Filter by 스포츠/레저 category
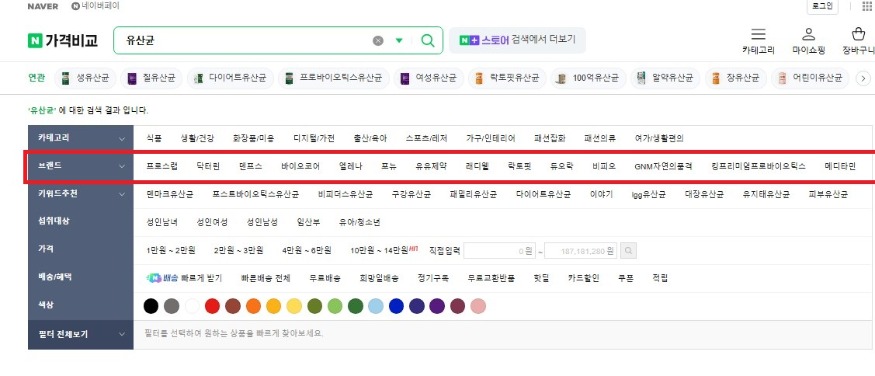The image size is (875, 376). [x=426, y=138]
